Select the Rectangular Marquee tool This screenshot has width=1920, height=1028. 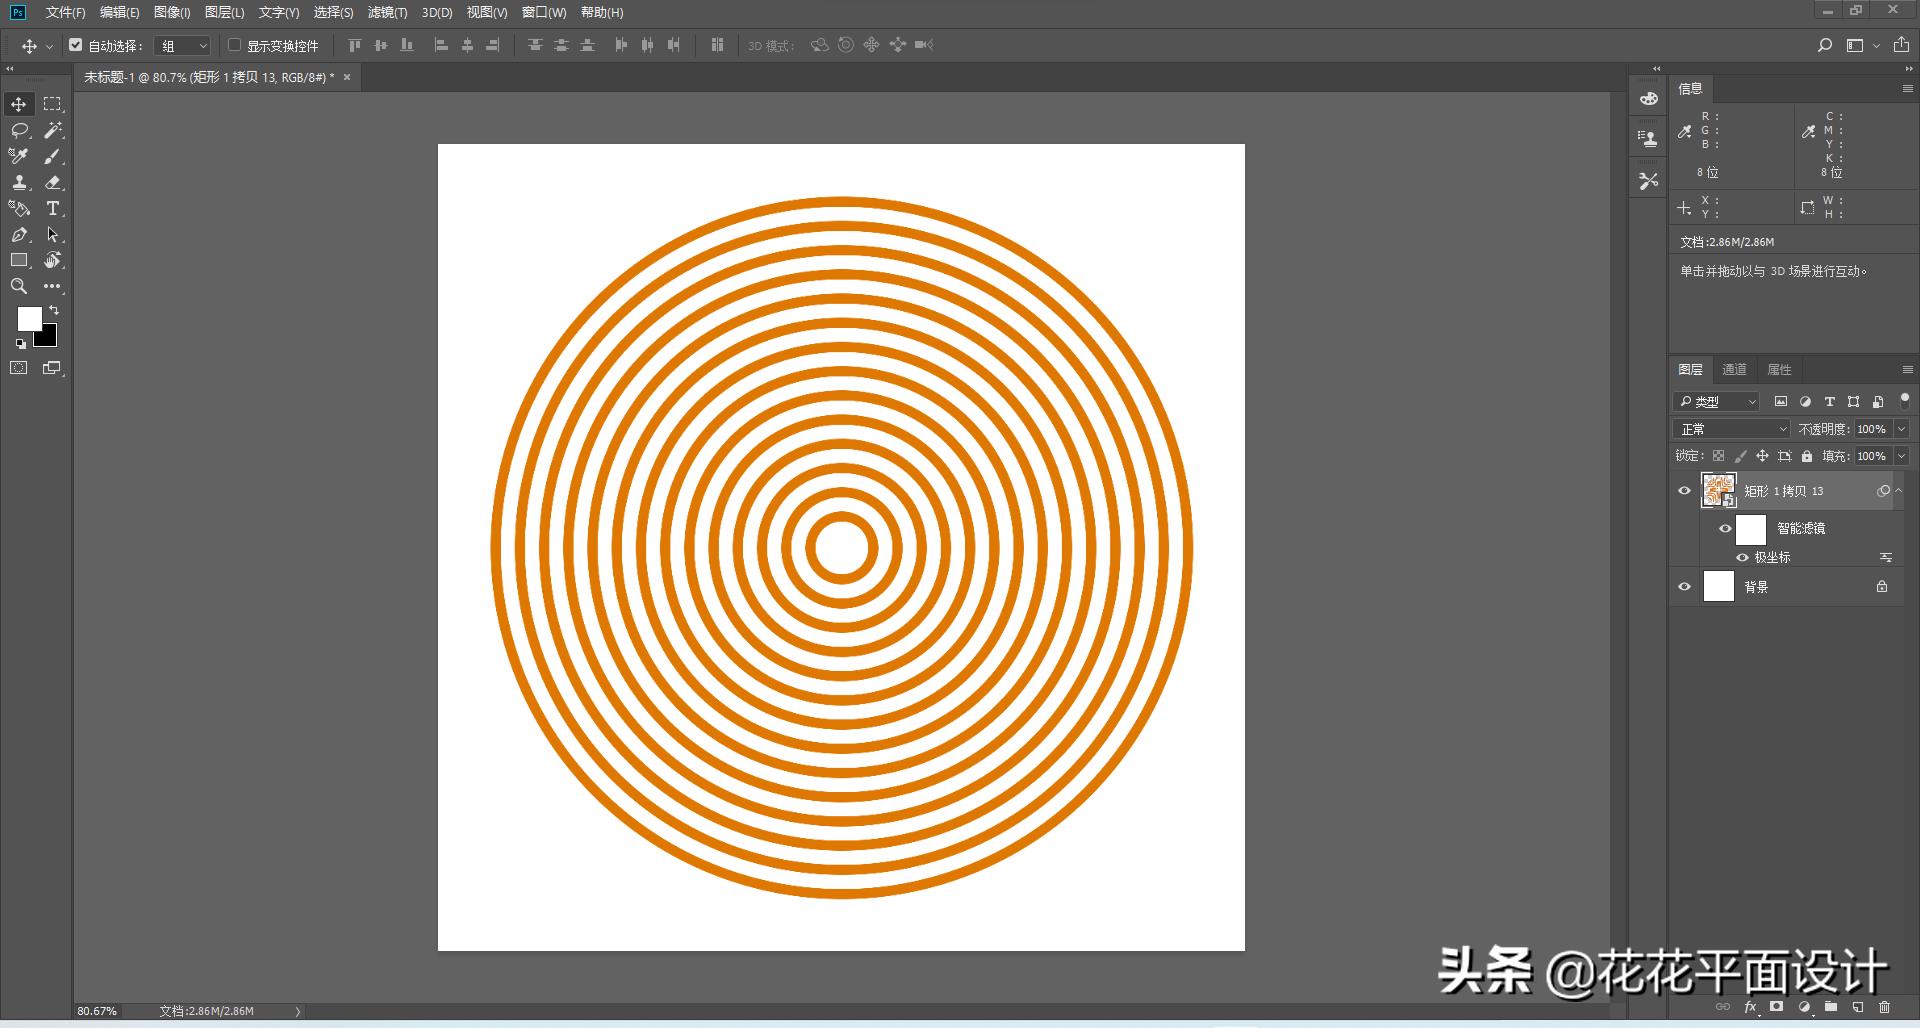53,104
